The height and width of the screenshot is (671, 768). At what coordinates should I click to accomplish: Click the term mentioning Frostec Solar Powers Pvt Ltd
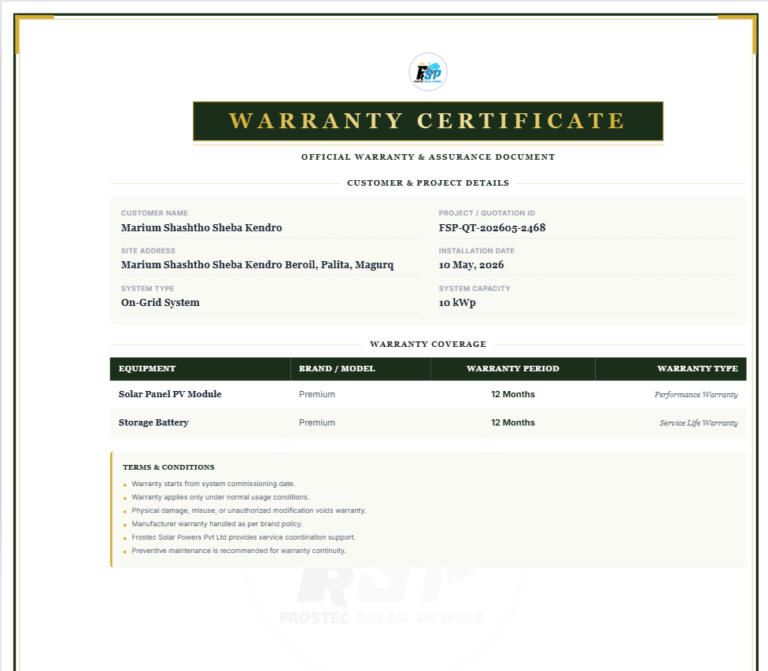[243, 537]
